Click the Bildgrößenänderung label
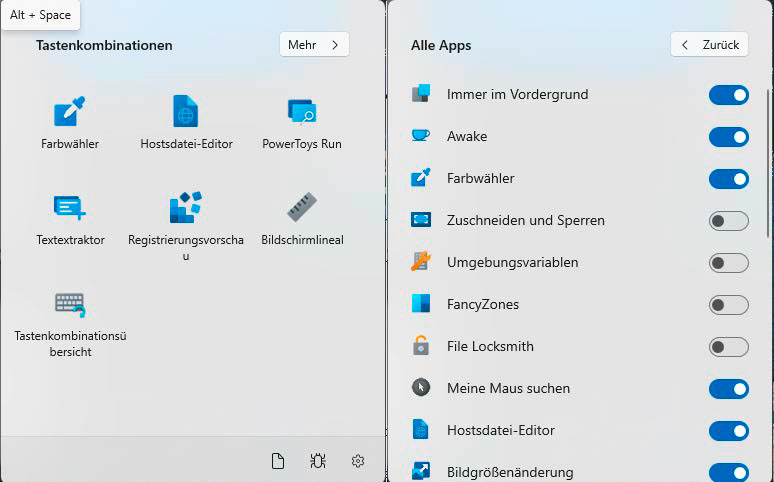This screenshot has height=482, width=774. pos(510,473)
